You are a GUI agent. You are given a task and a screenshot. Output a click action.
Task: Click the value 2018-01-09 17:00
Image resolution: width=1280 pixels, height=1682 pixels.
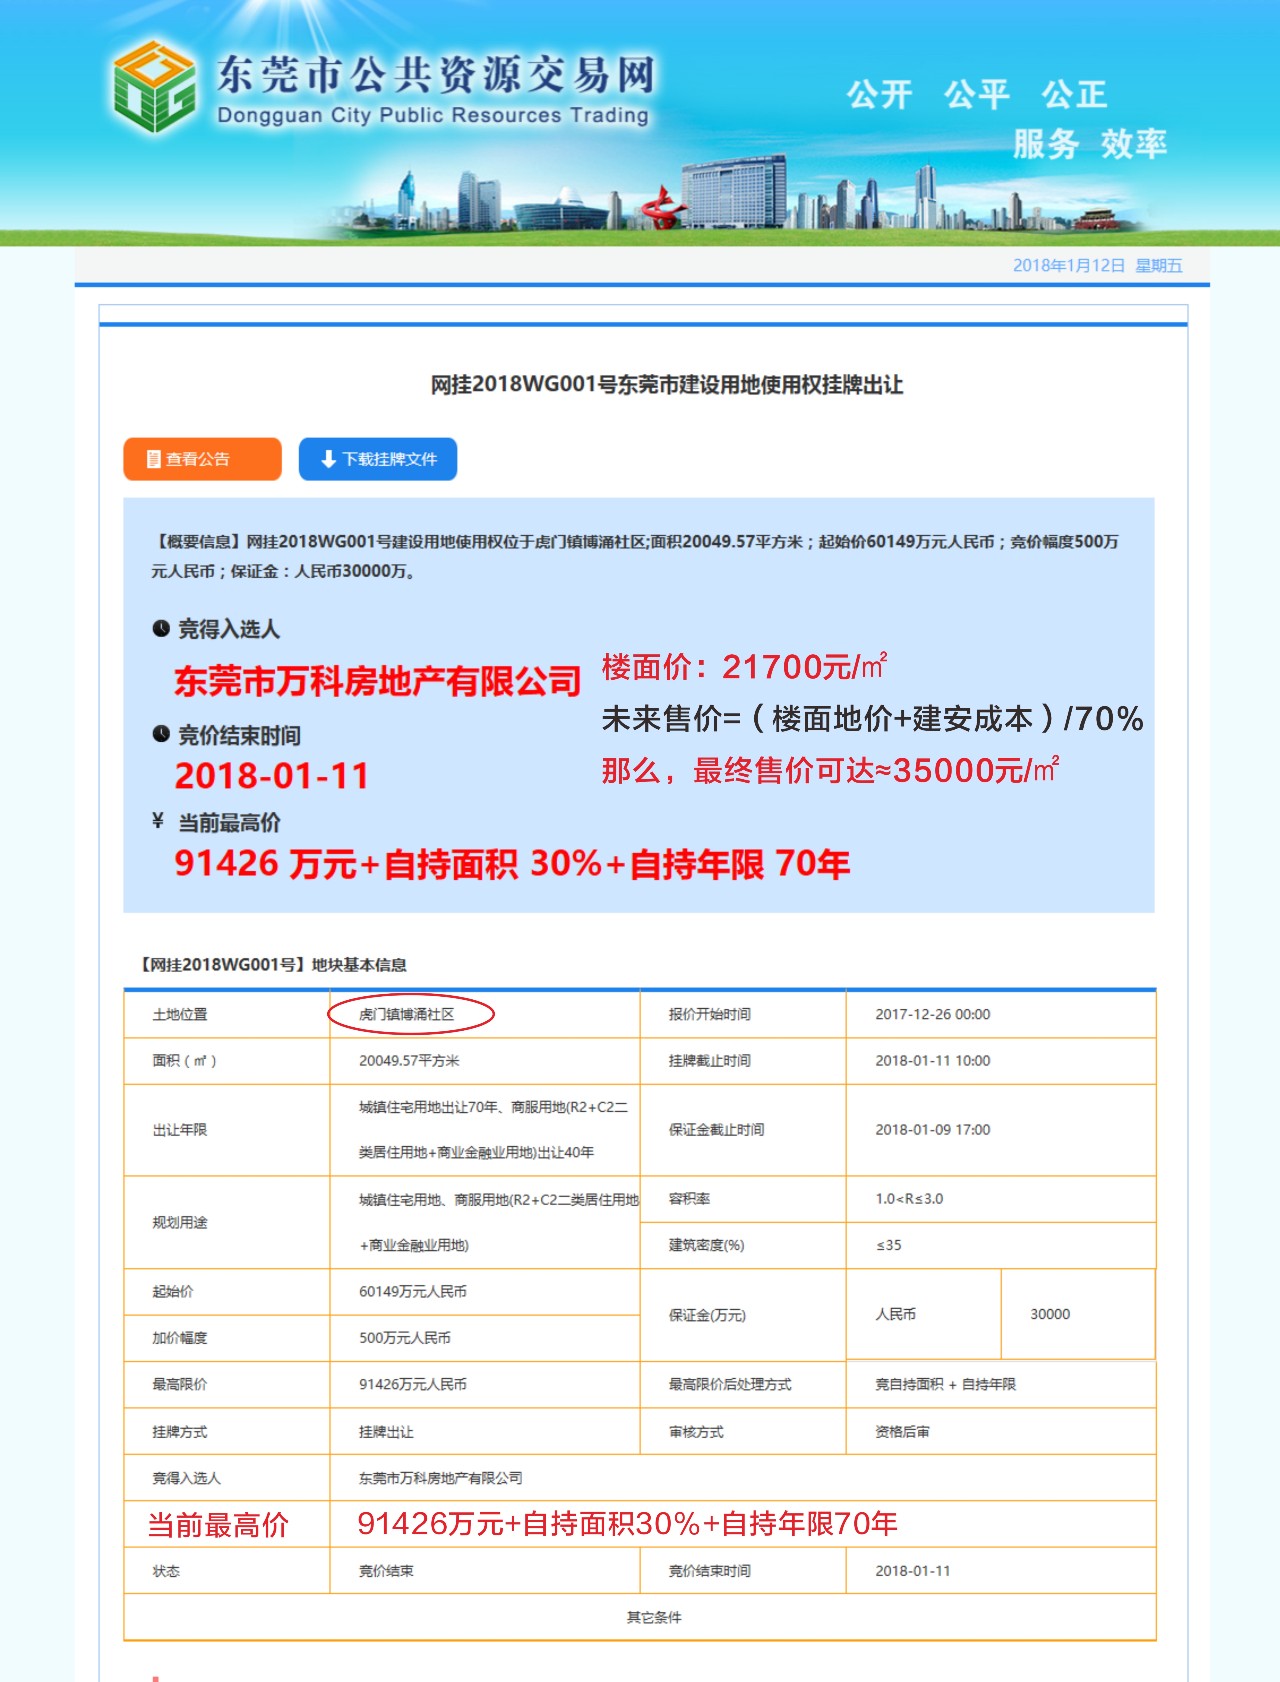coord(932,1130)
